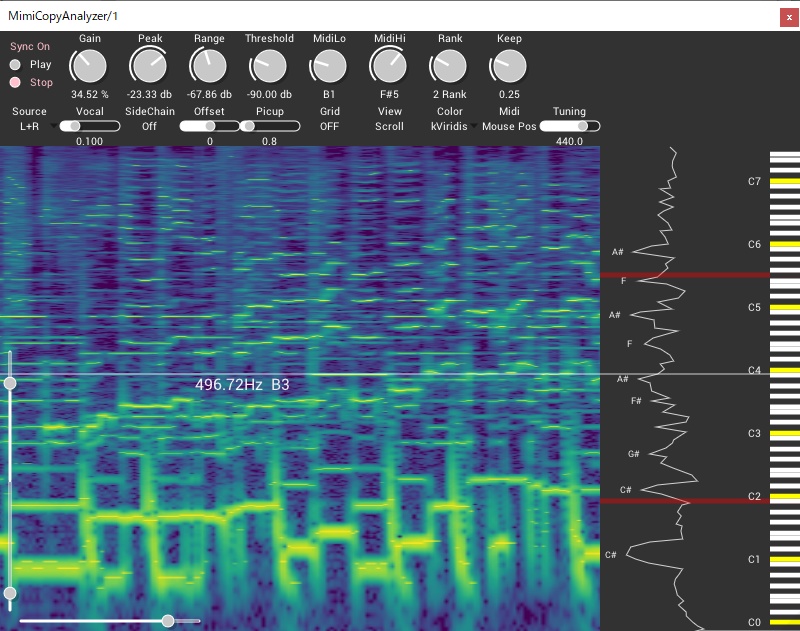Click the 0.8 Picup value
Image resolution: width=800 pixels, height=631 pixels.
[269, 141]
